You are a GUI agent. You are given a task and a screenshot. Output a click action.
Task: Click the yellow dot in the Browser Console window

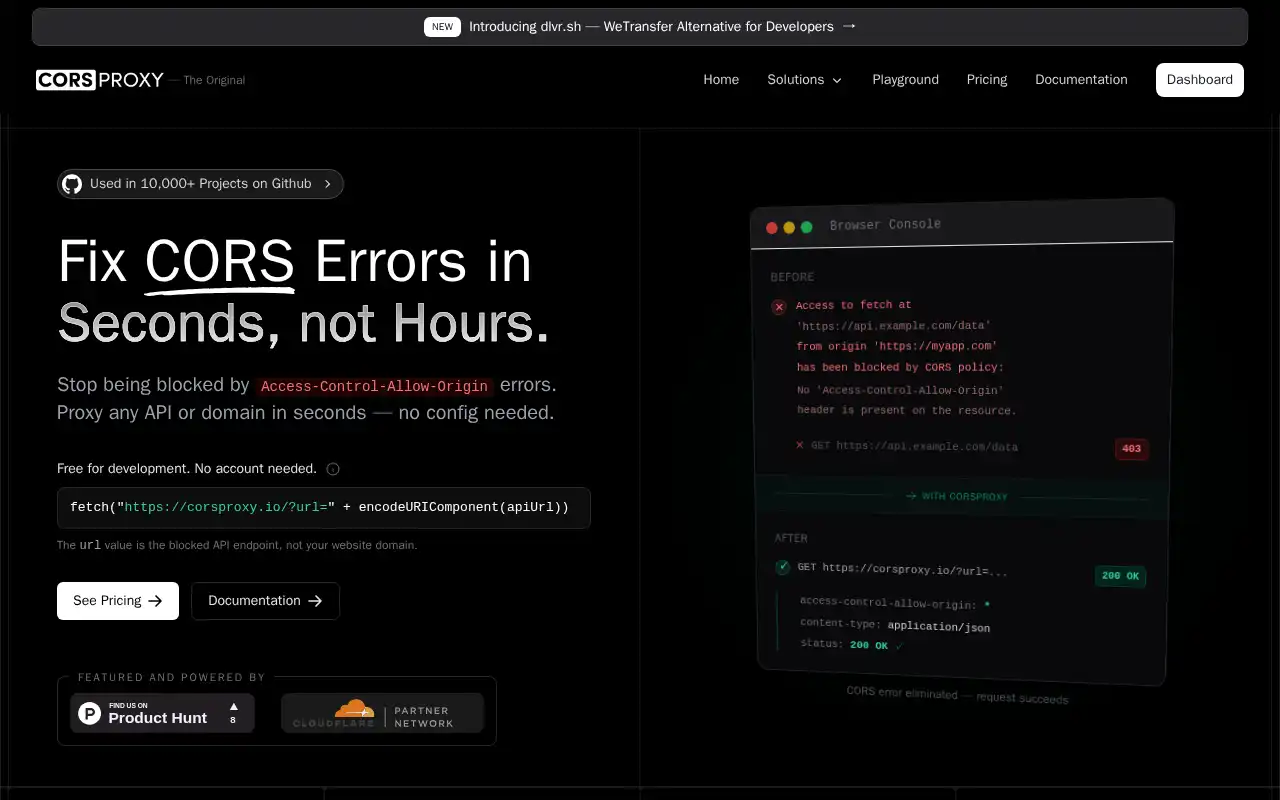click(x=789, y=228)
